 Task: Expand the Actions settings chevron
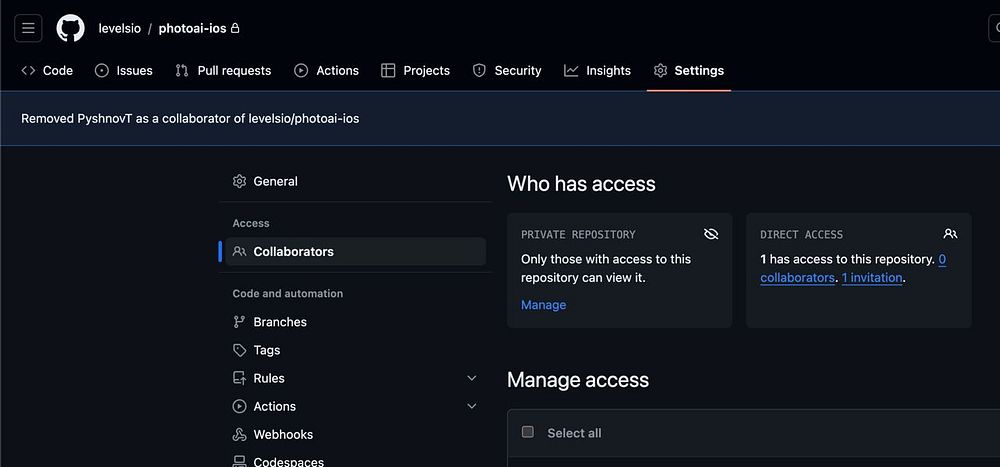coord(472,406)
